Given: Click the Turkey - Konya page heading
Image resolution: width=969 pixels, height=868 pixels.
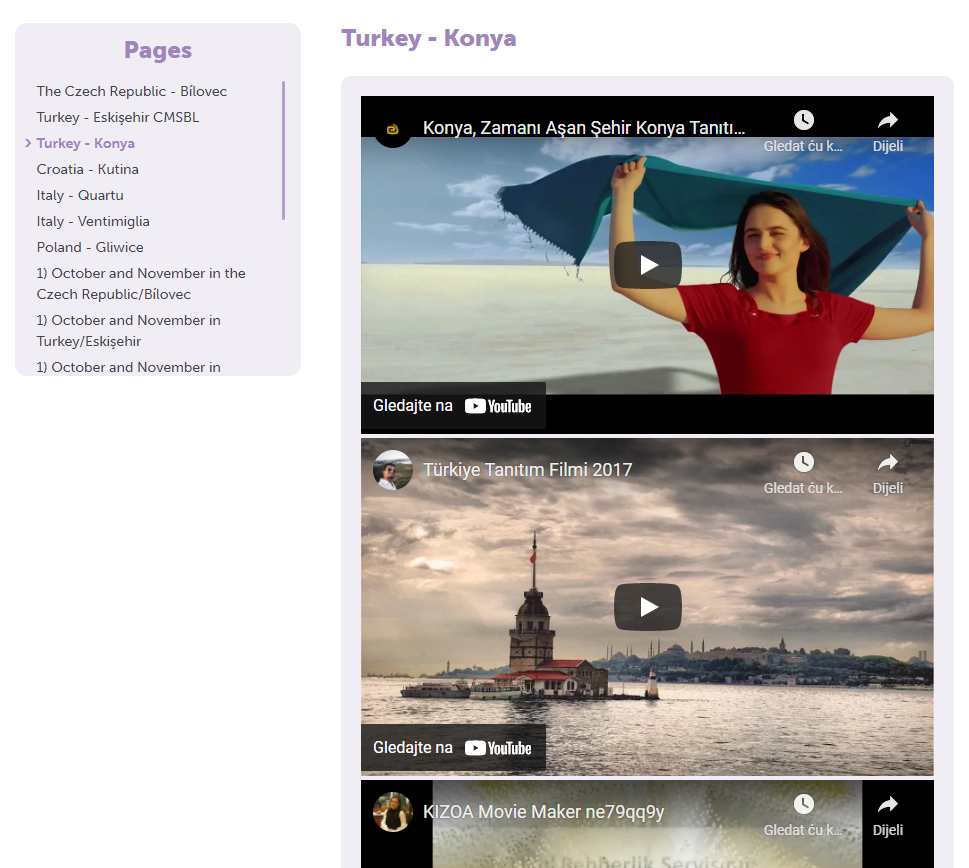Looking at the screenshot, I should 428,38.
